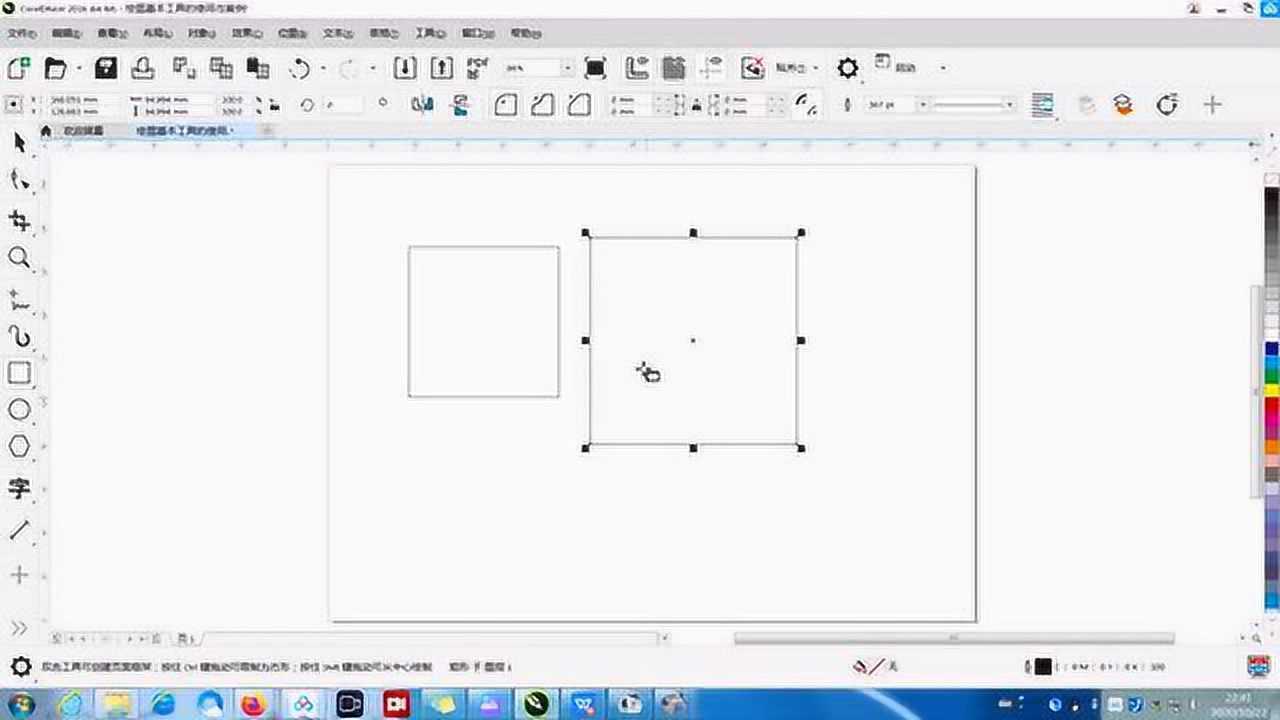Select the straight line dimension tool
This screenshot has height=720, width=1280.
click(x=19, y=530)
